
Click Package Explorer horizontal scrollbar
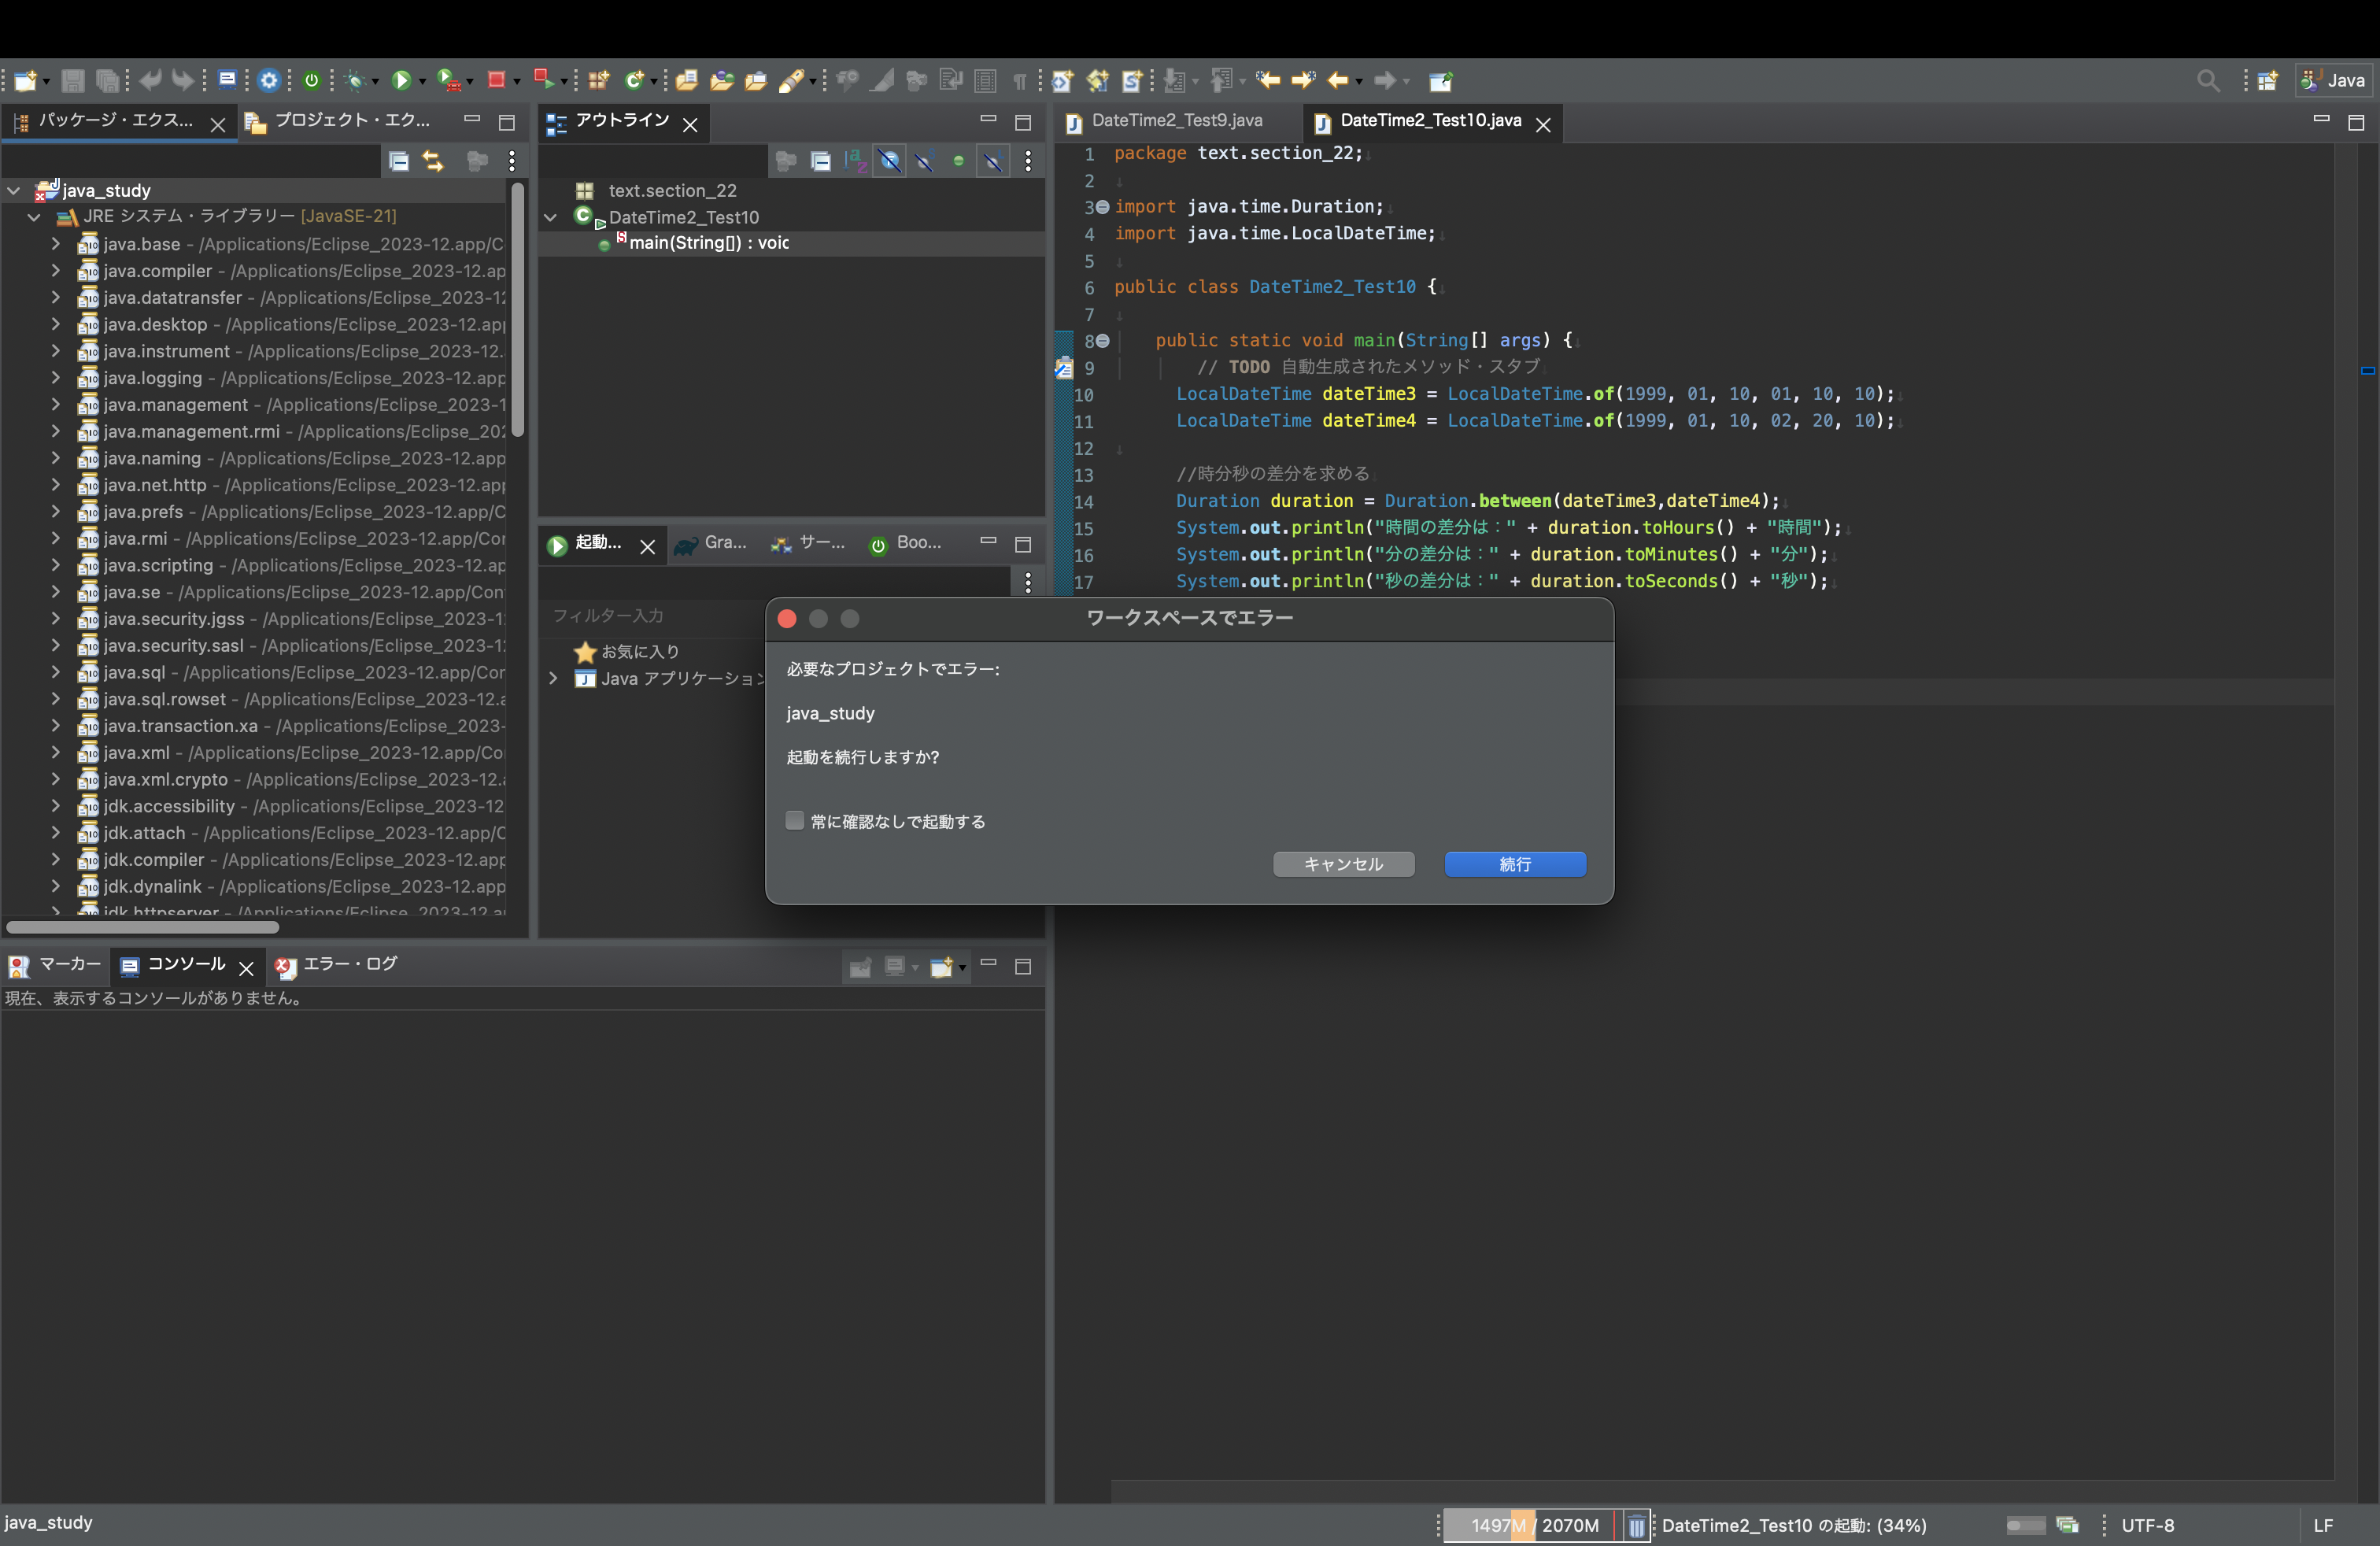pos(142,928)
